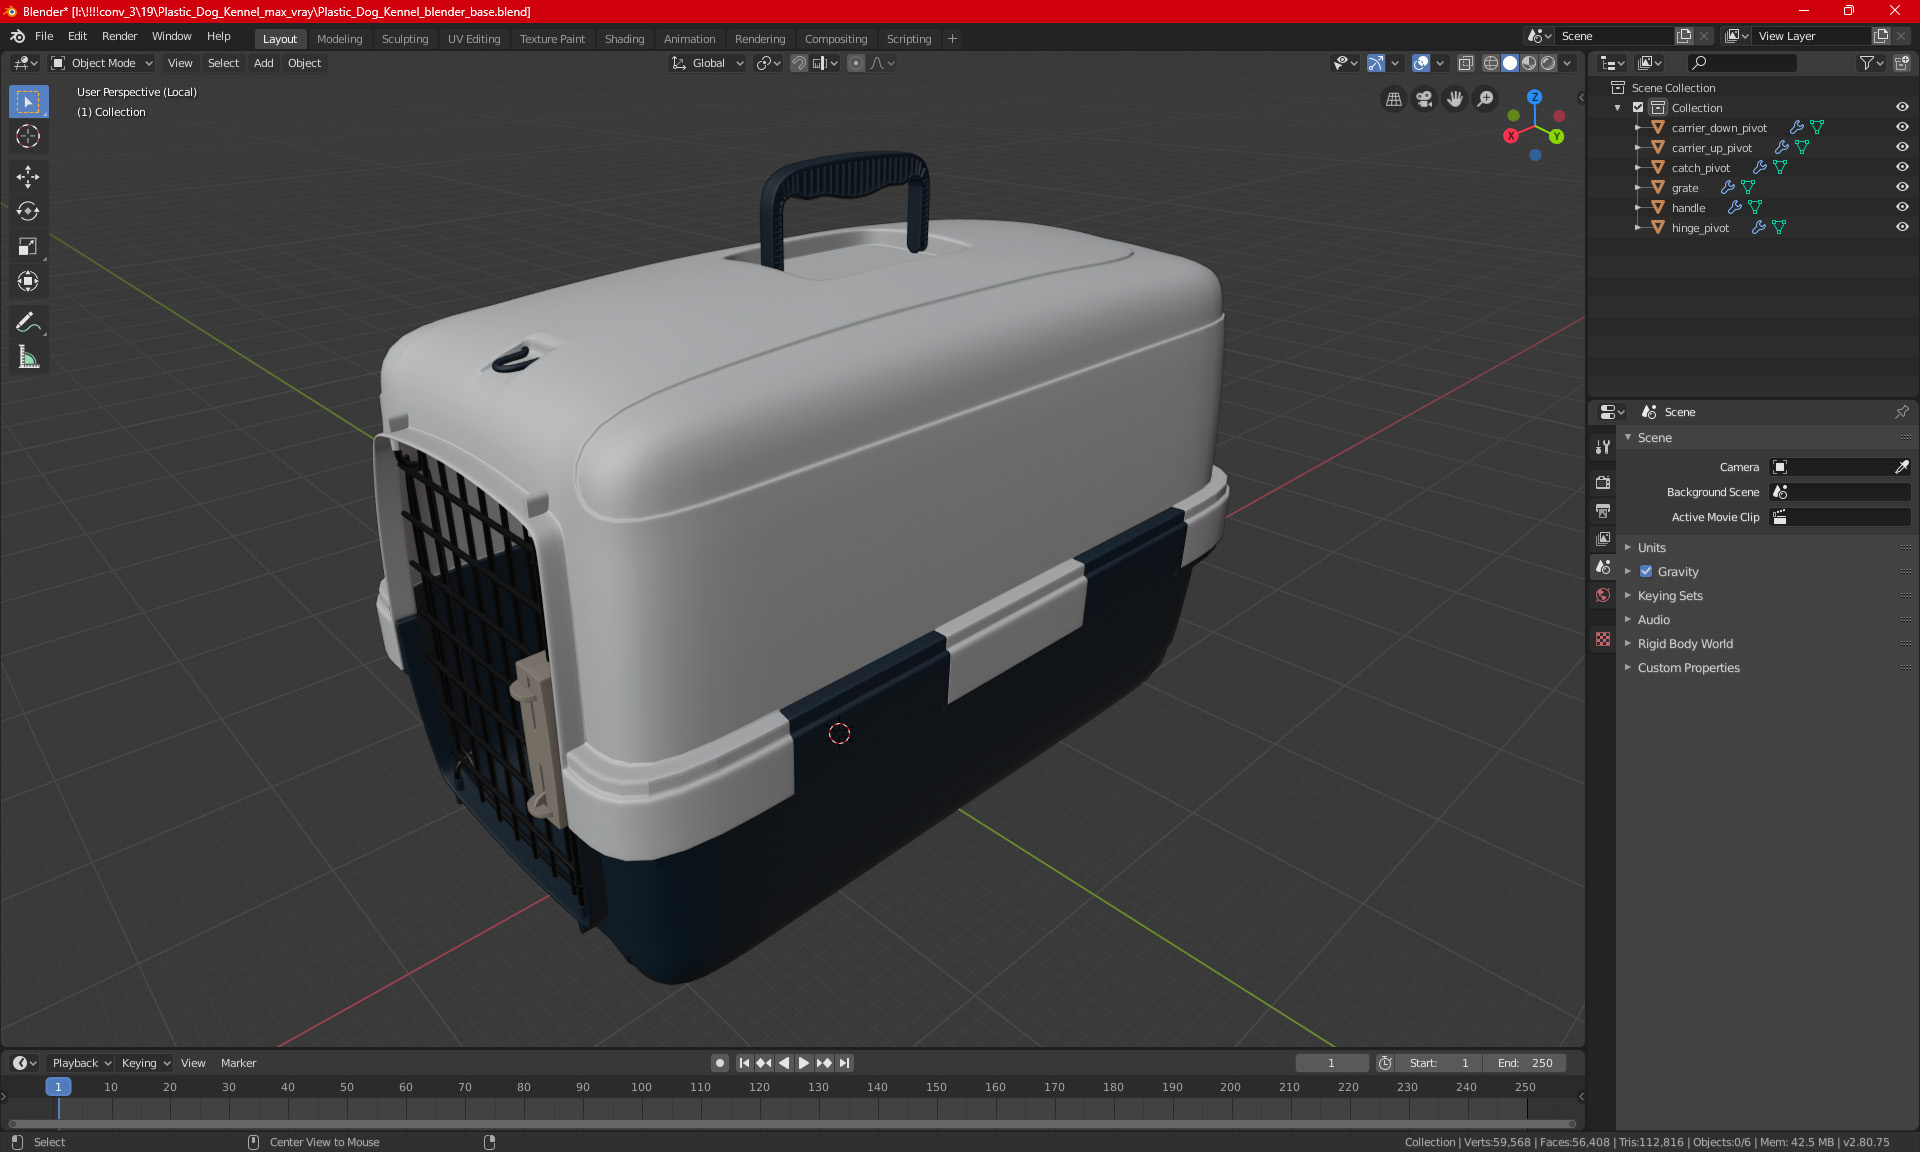
Task: Click the pan view hand icon
Action: pos(1455,99)
